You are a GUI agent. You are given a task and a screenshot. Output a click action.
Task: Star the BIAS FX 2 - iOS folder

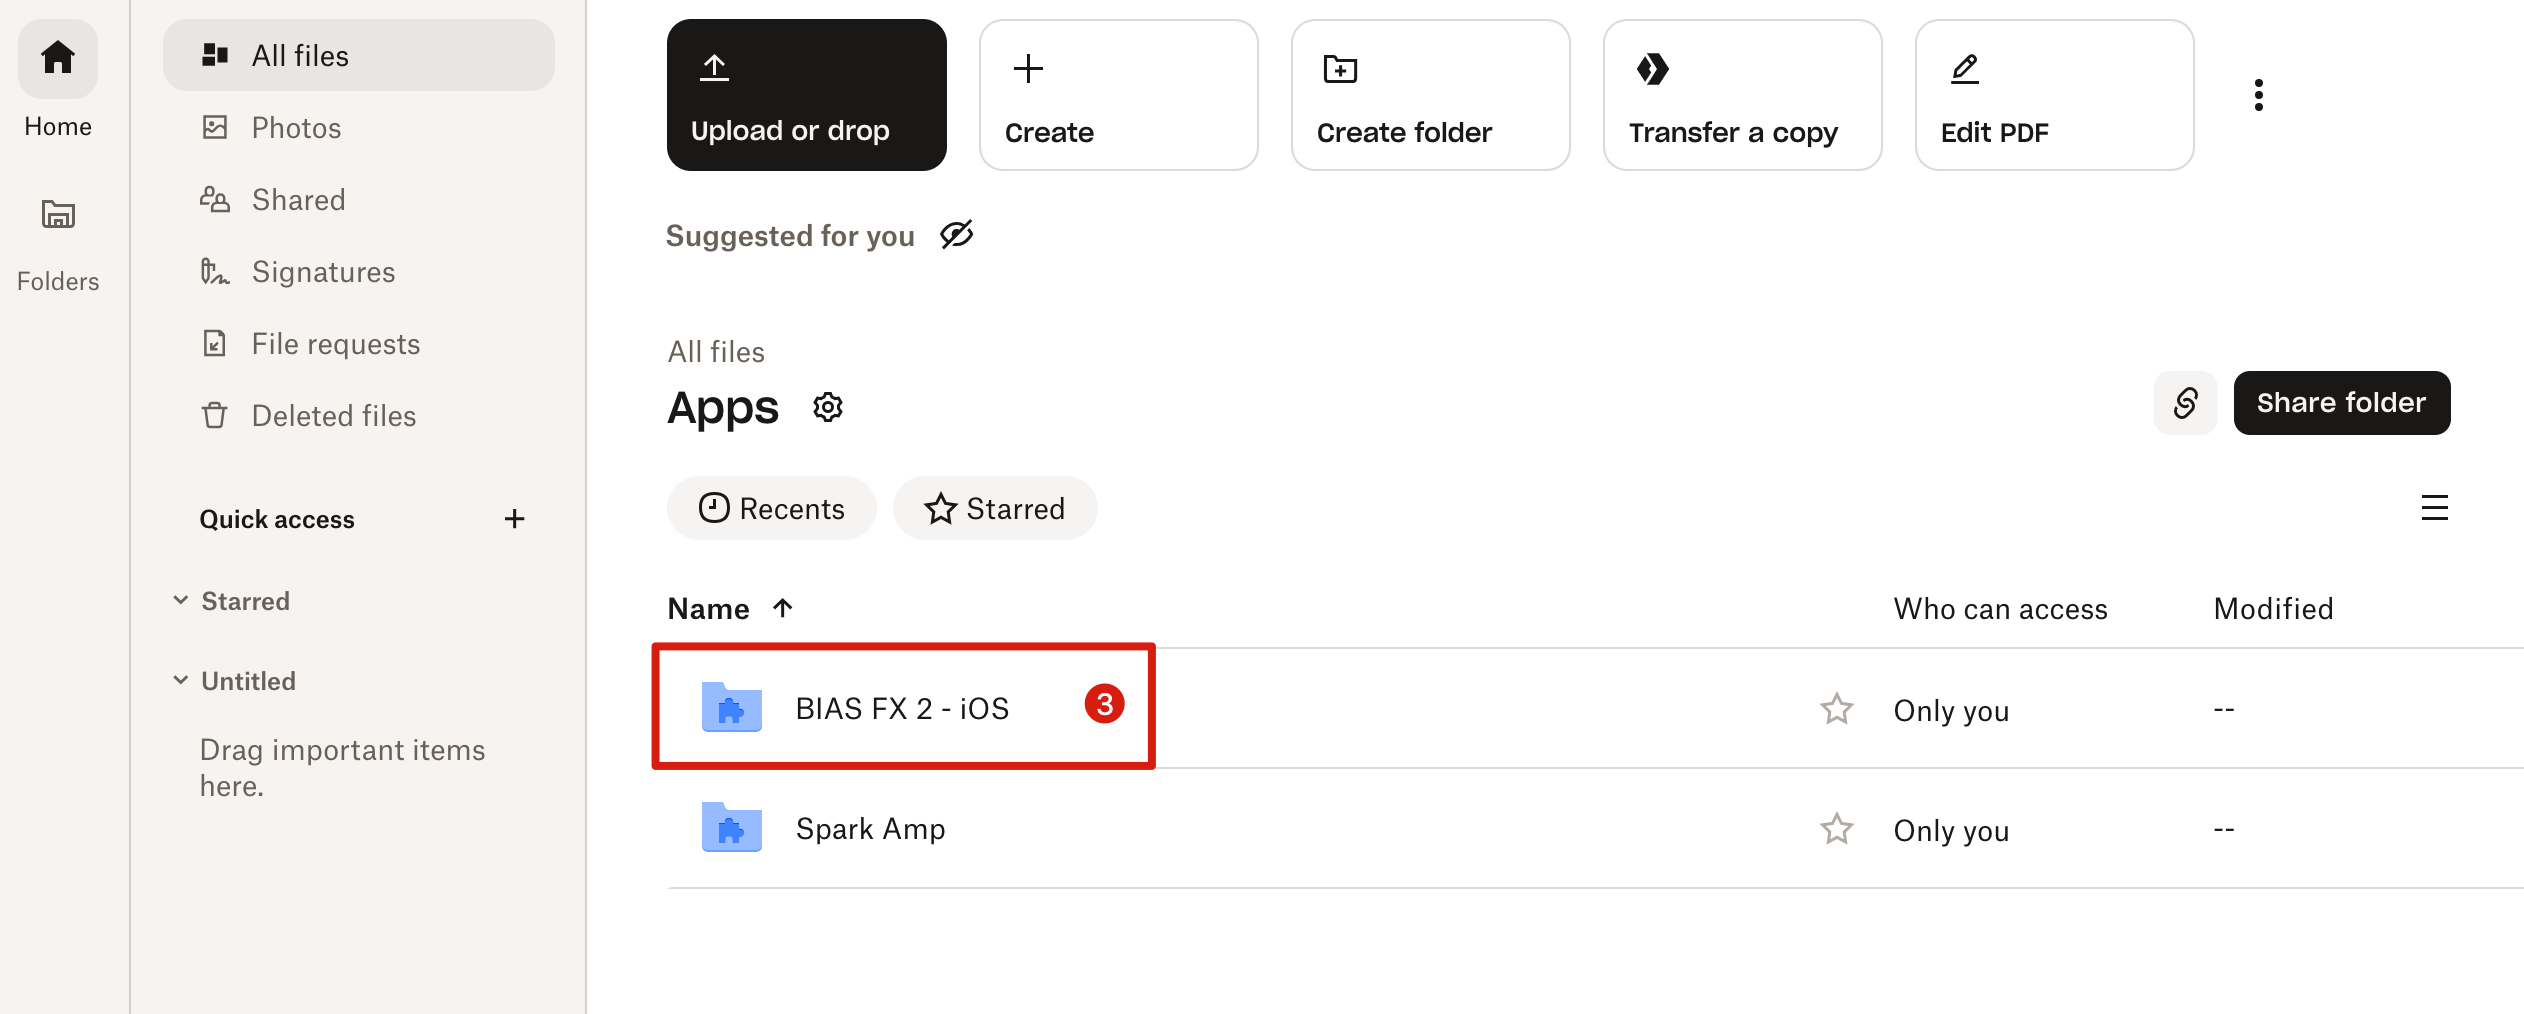coord(1837,709)
